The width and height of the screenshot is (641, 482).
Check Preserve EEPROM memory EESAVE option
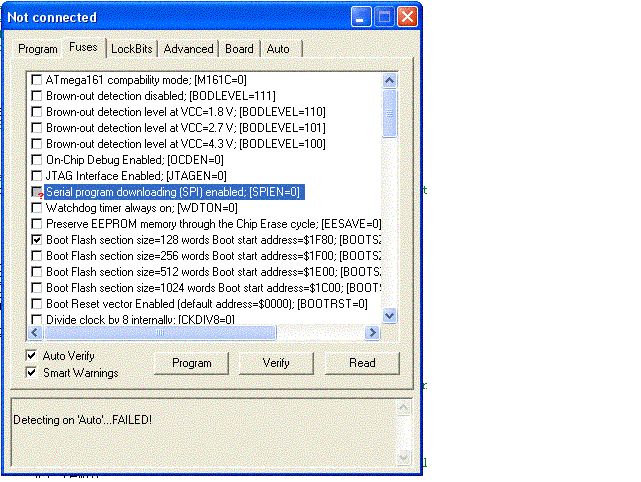[x=37, y=224]
